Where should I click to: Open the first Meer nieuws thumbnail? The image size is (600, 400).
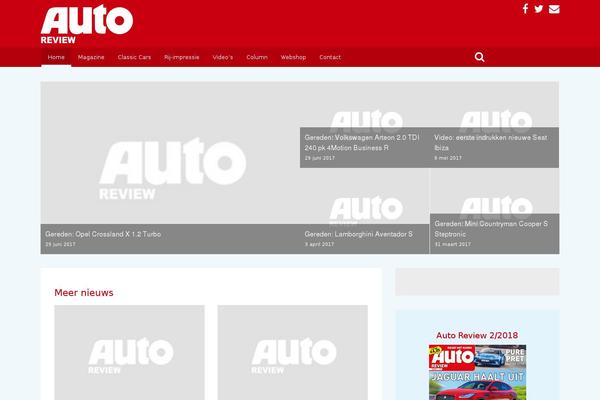129,353
